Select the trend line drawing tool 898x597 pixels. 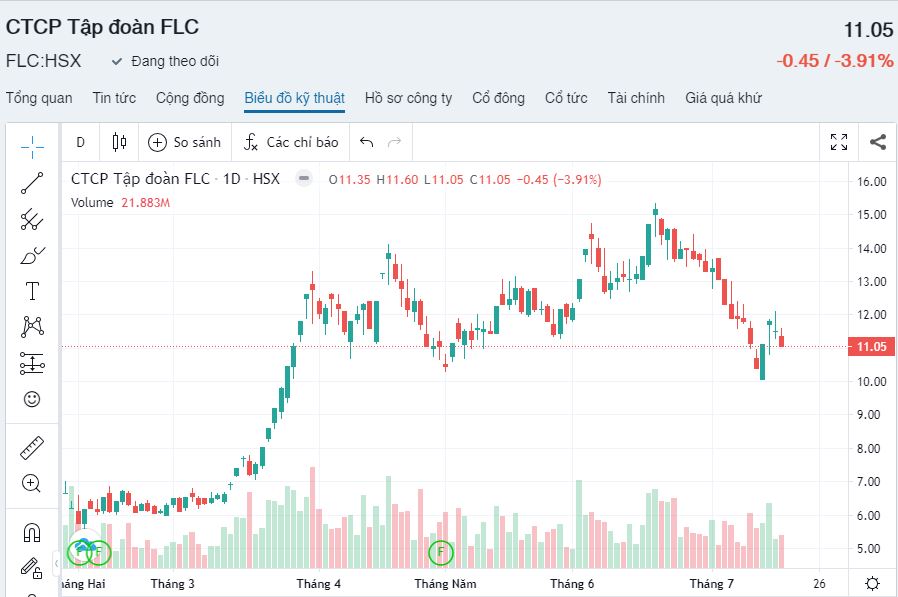point(32,183)
